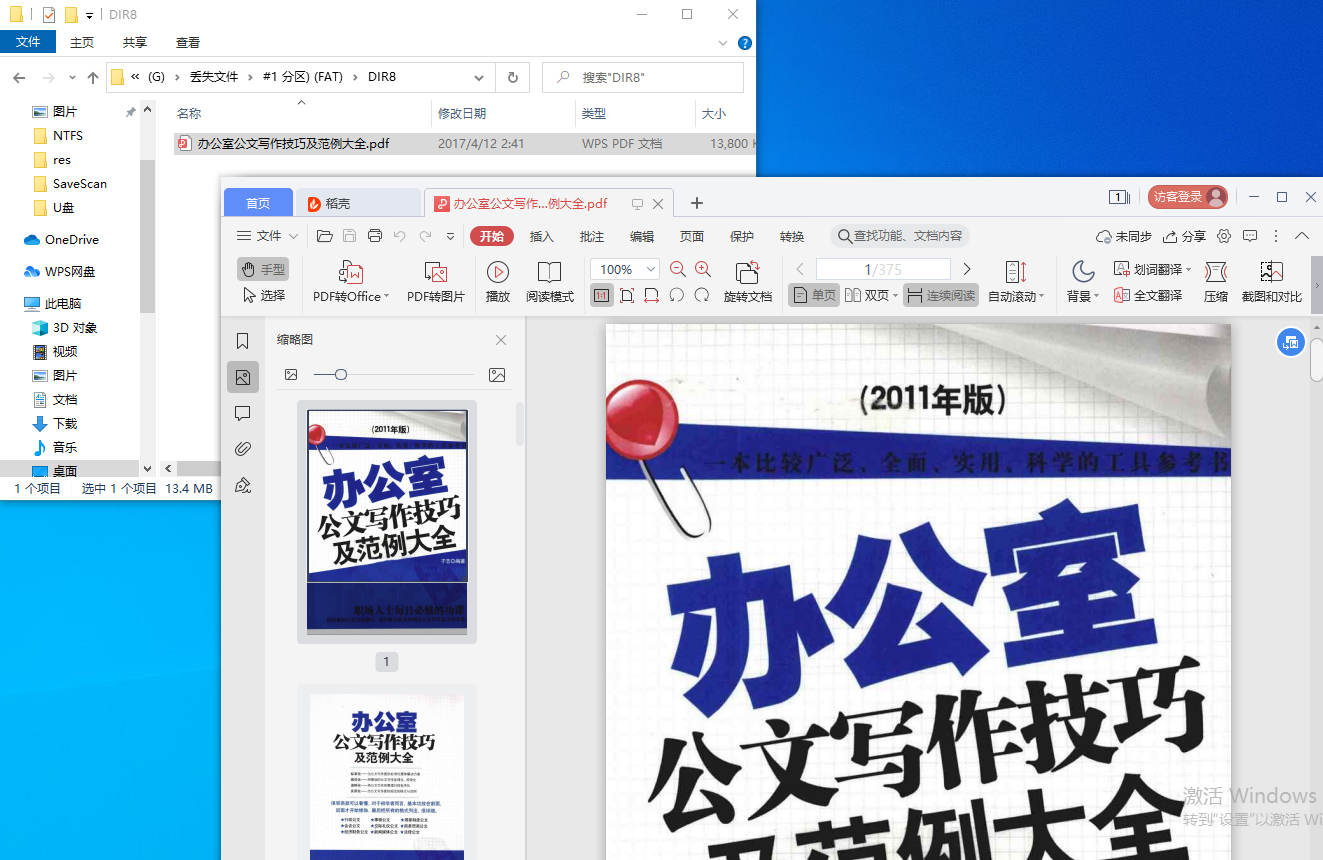Screen dimensions: 1323x860
Task: Click the 旋转文档 rotate document icon
Action: pos(747,281)
